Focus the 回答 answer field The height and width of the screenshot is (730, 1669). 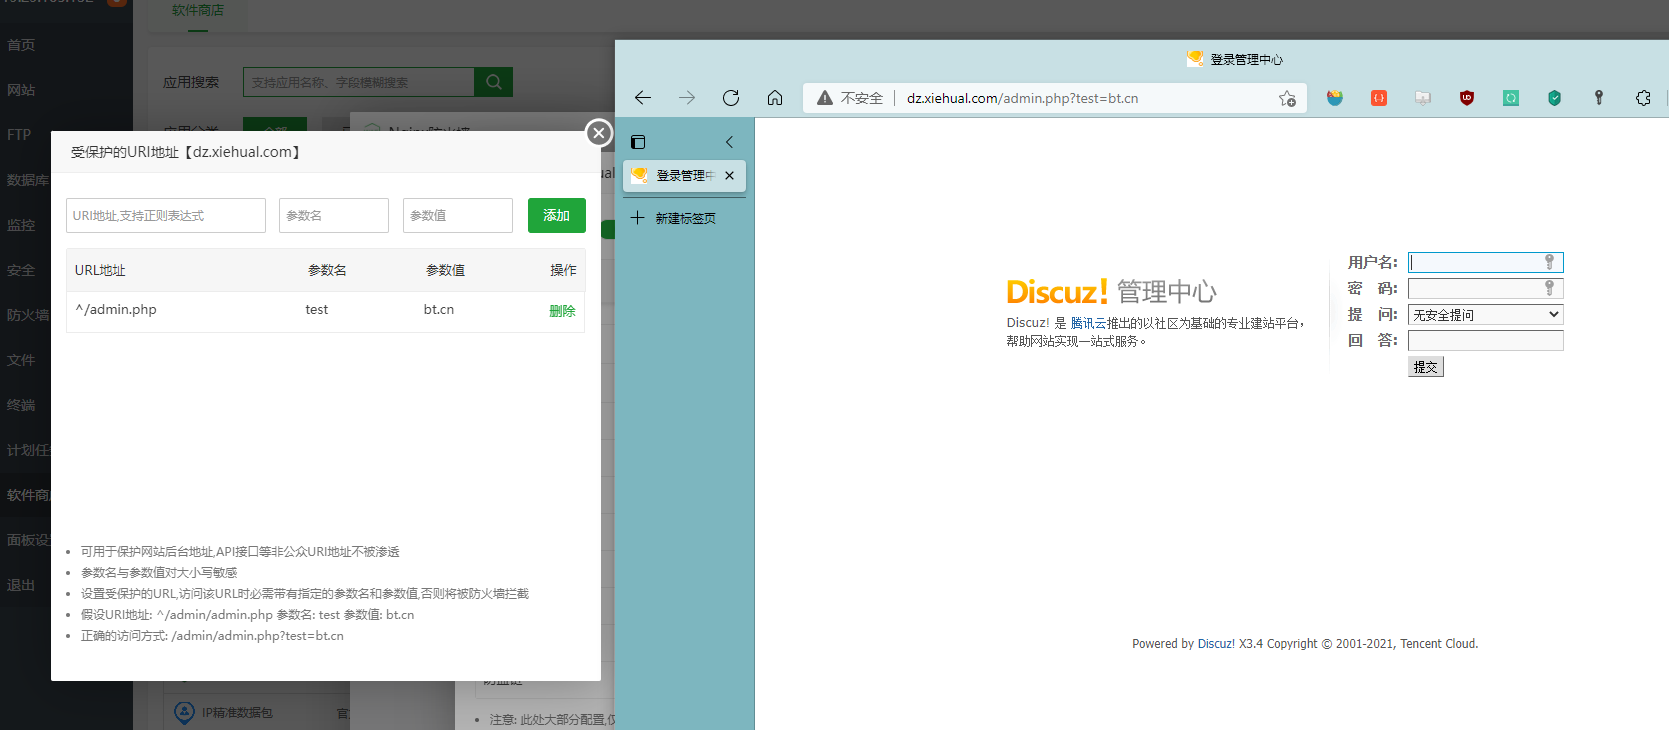coord(1485,340)
